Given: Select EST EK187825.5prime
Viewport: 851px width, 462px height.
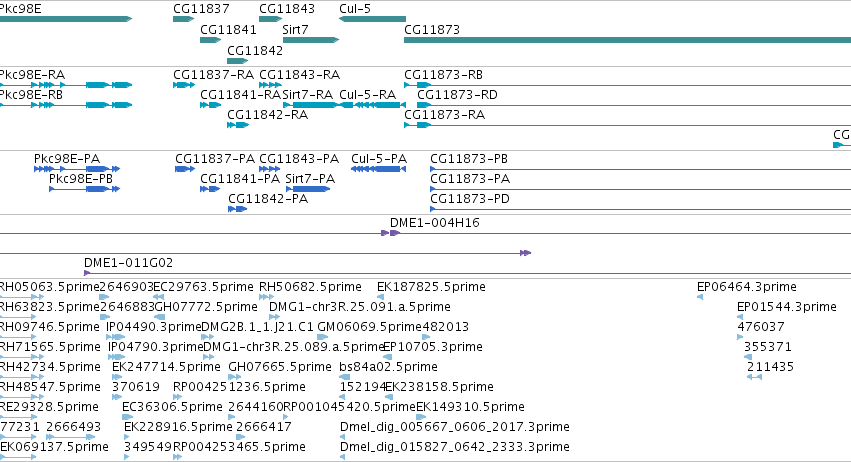Looking at the screenshot, I should pos(431,287).
